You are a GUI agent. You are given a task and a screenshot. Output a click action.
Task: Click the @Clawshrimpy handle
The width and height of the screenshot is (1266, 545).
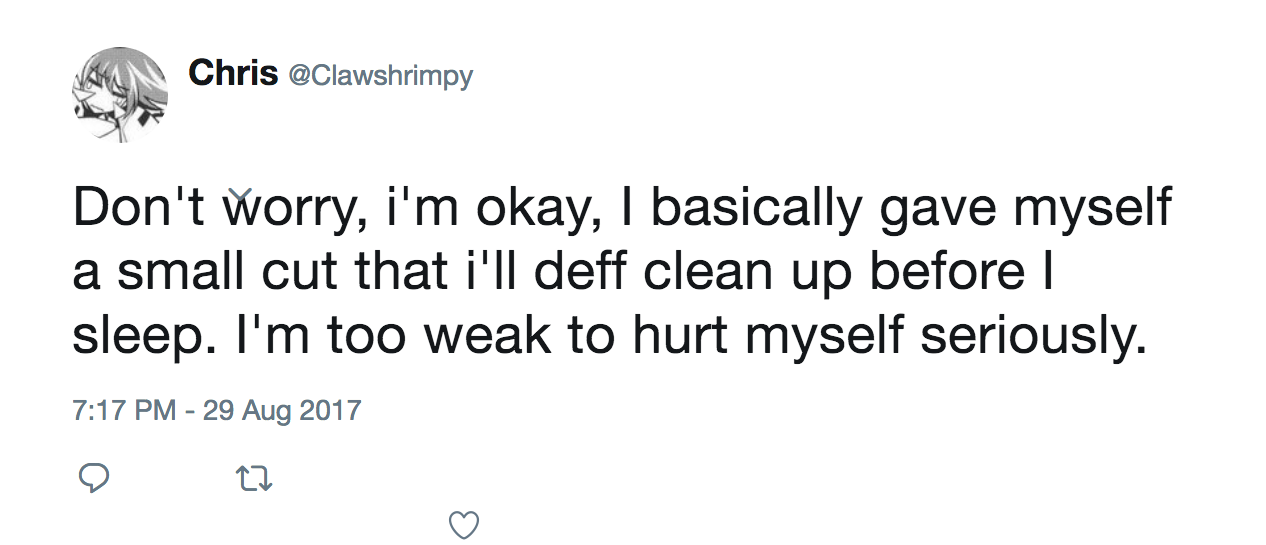coord(380,76)
